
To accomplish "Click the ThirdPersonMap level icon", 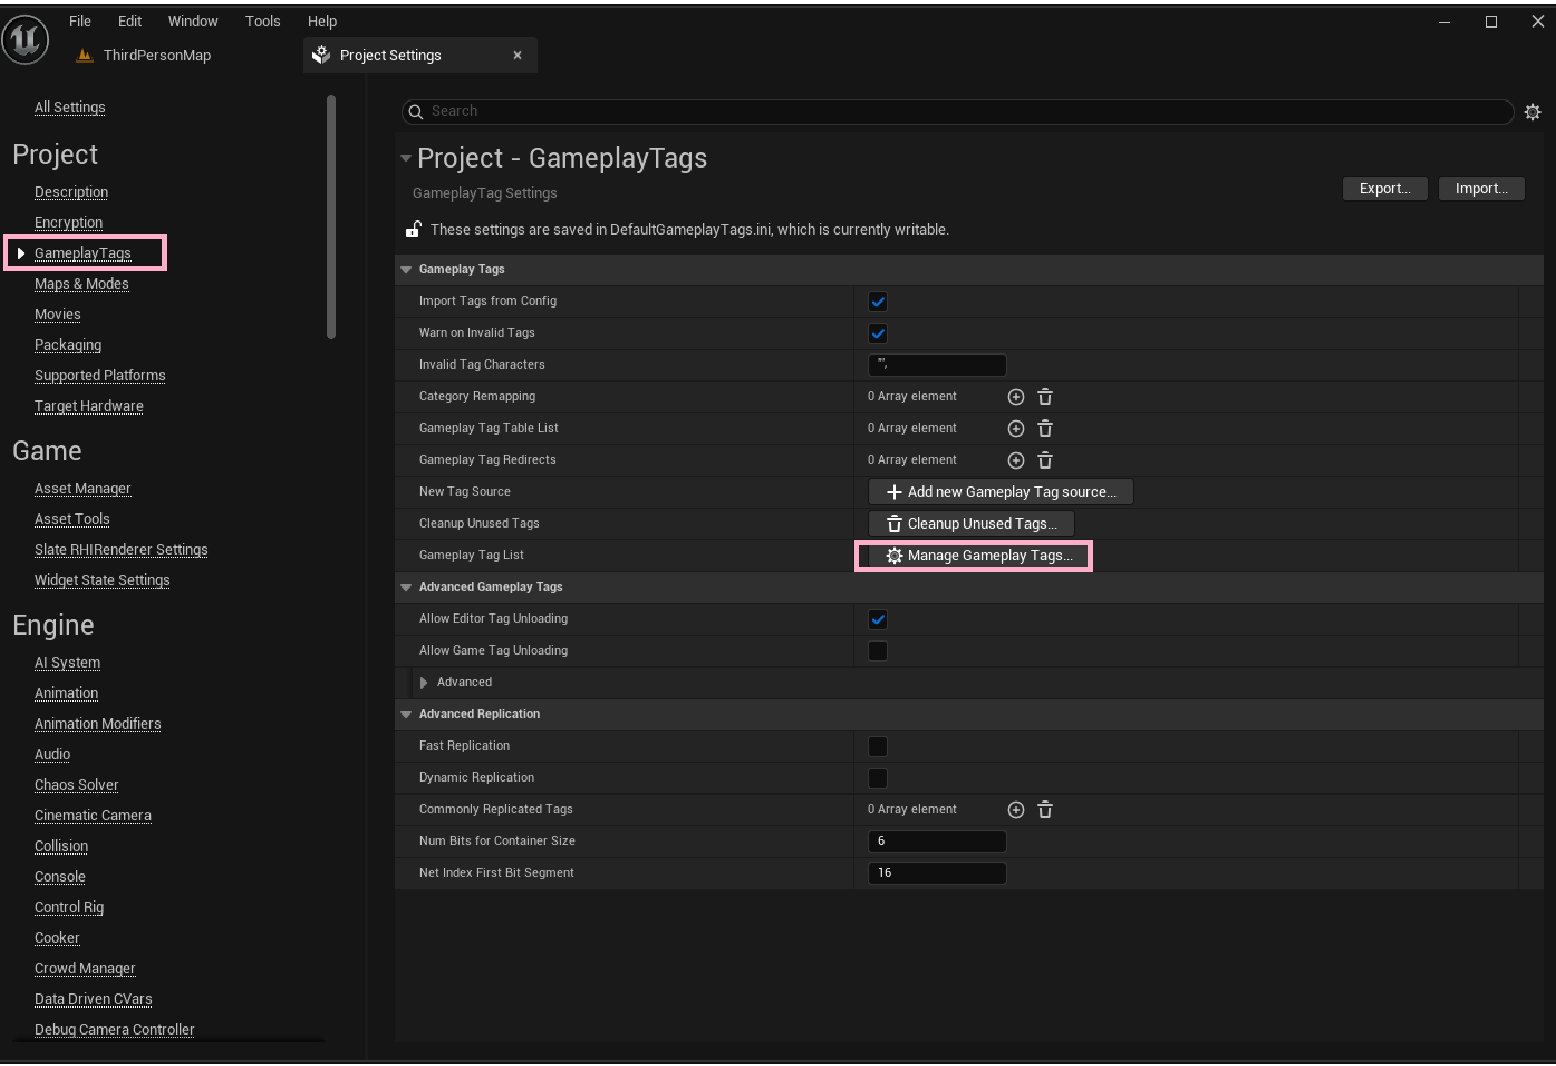I will pos(85,55).
